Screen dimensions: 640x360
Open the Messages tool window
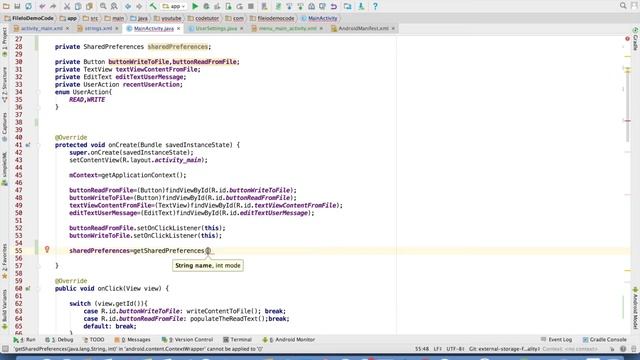click(133, 340)
